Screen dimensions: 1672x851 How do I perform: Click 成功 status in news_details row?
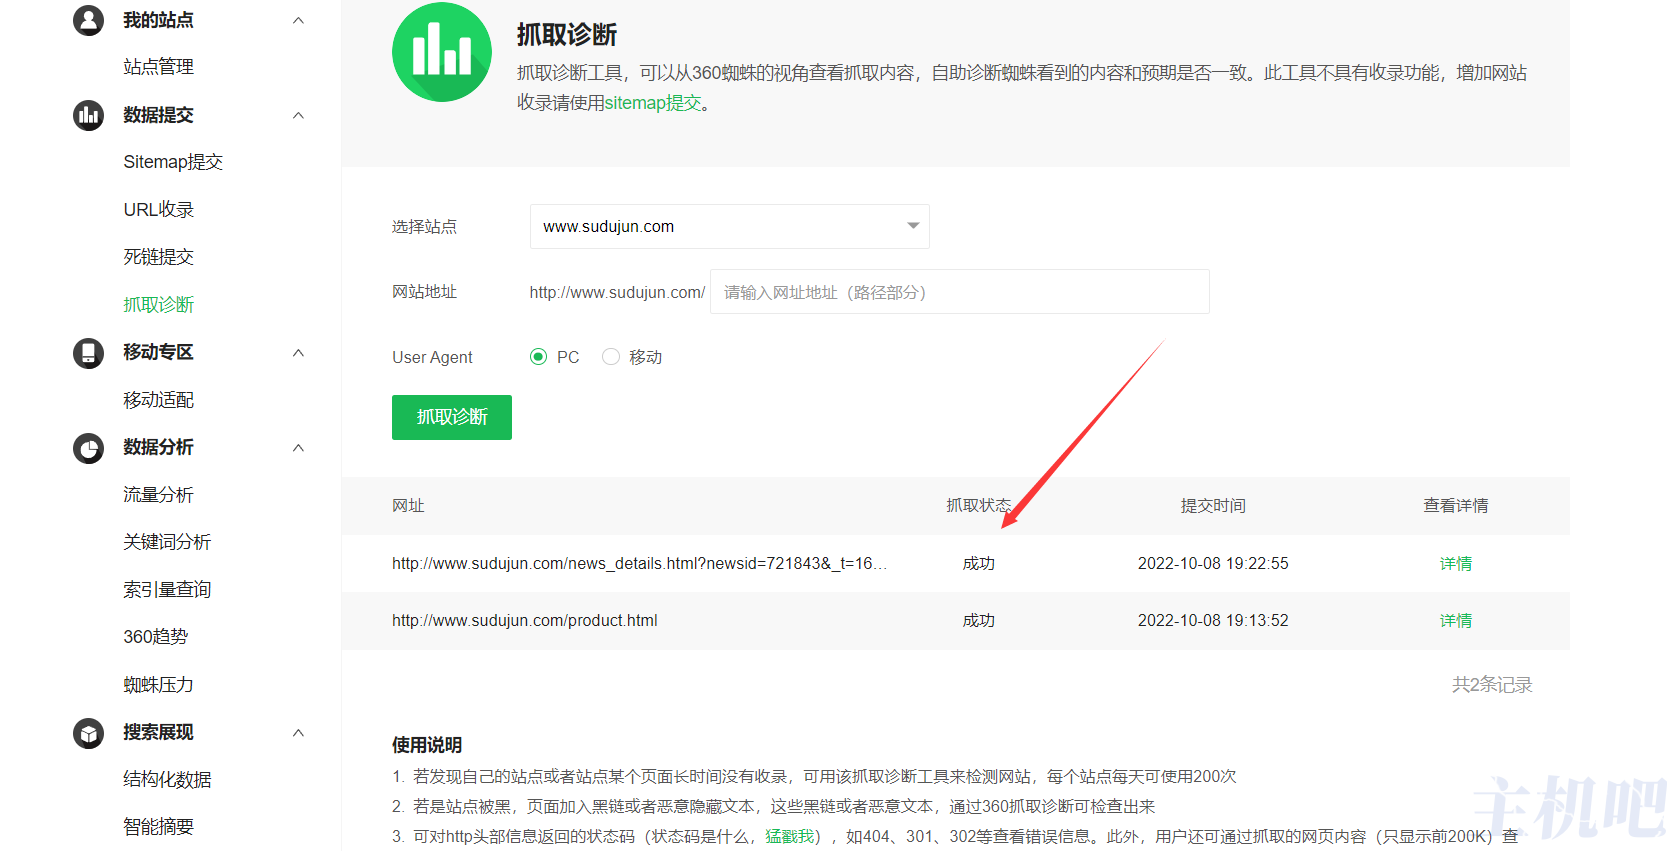[x=979, y=564]
